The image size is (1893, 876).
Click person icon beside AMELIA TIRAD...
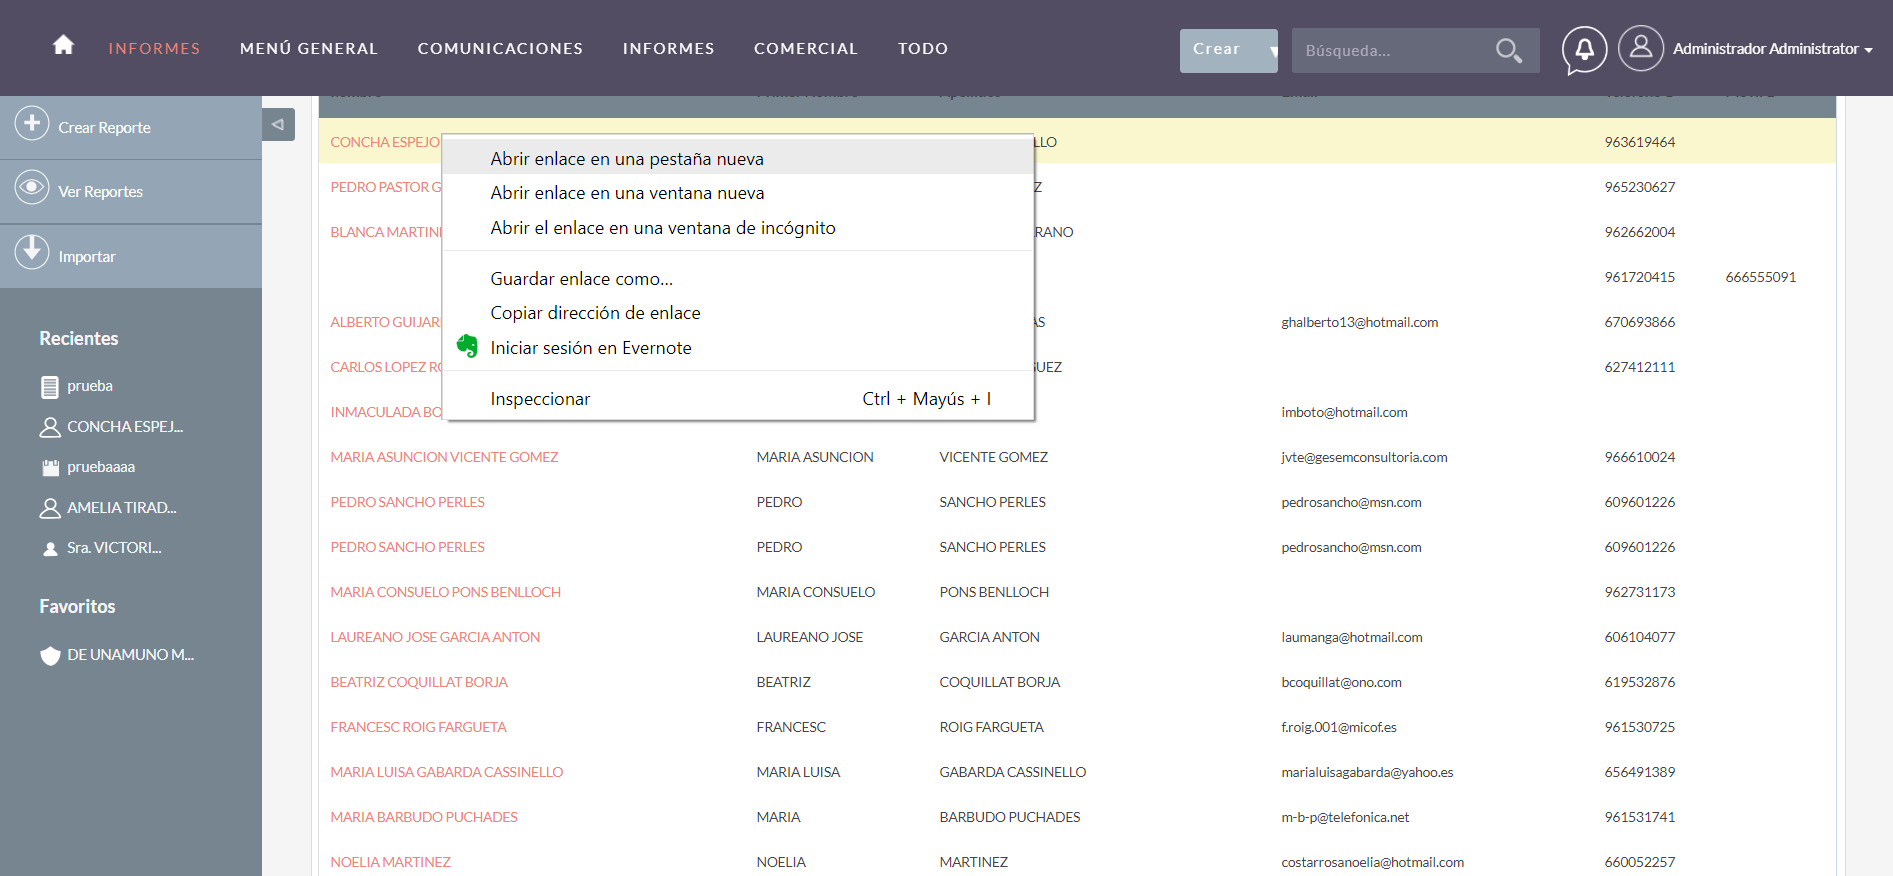click(x=50, y=509)
